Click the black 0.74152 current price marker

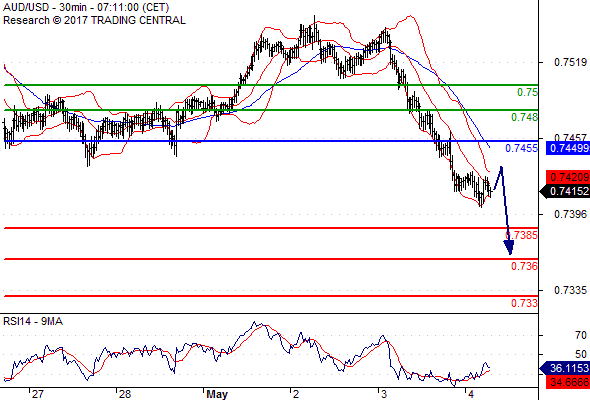point(565,192)
